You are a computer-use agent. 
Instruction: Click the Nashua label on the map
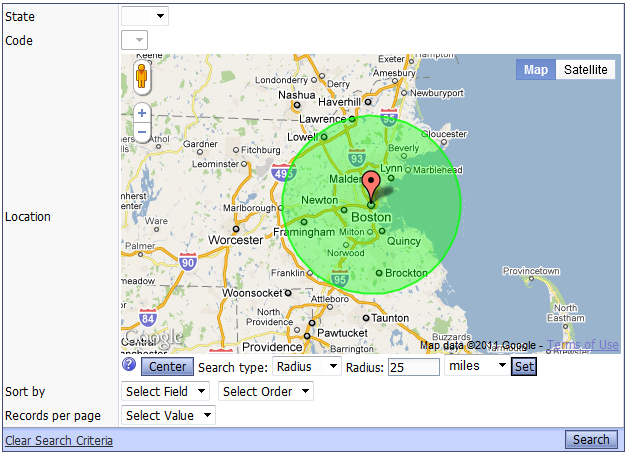click(297, 95)
